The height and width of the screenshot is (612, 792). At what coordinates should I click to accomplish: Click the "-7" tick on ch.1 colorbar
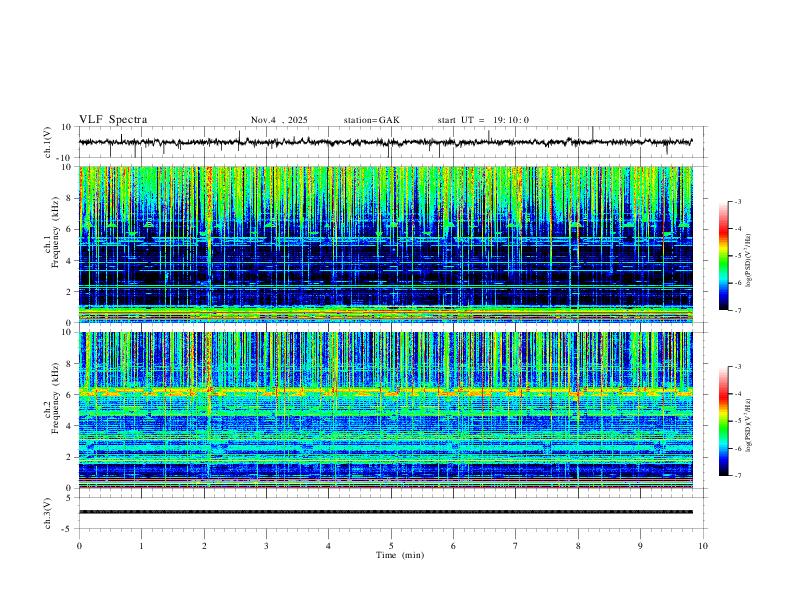738,311
